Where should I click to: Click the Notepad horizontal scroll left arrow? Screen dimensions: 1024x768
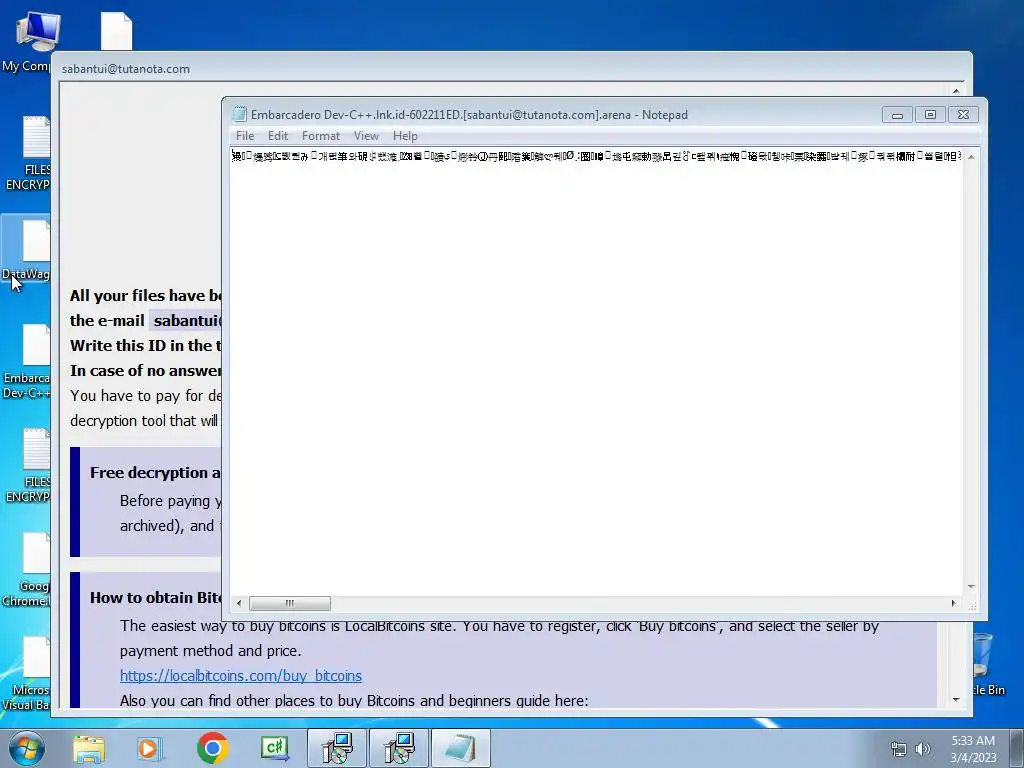click(x=239, y=603)
